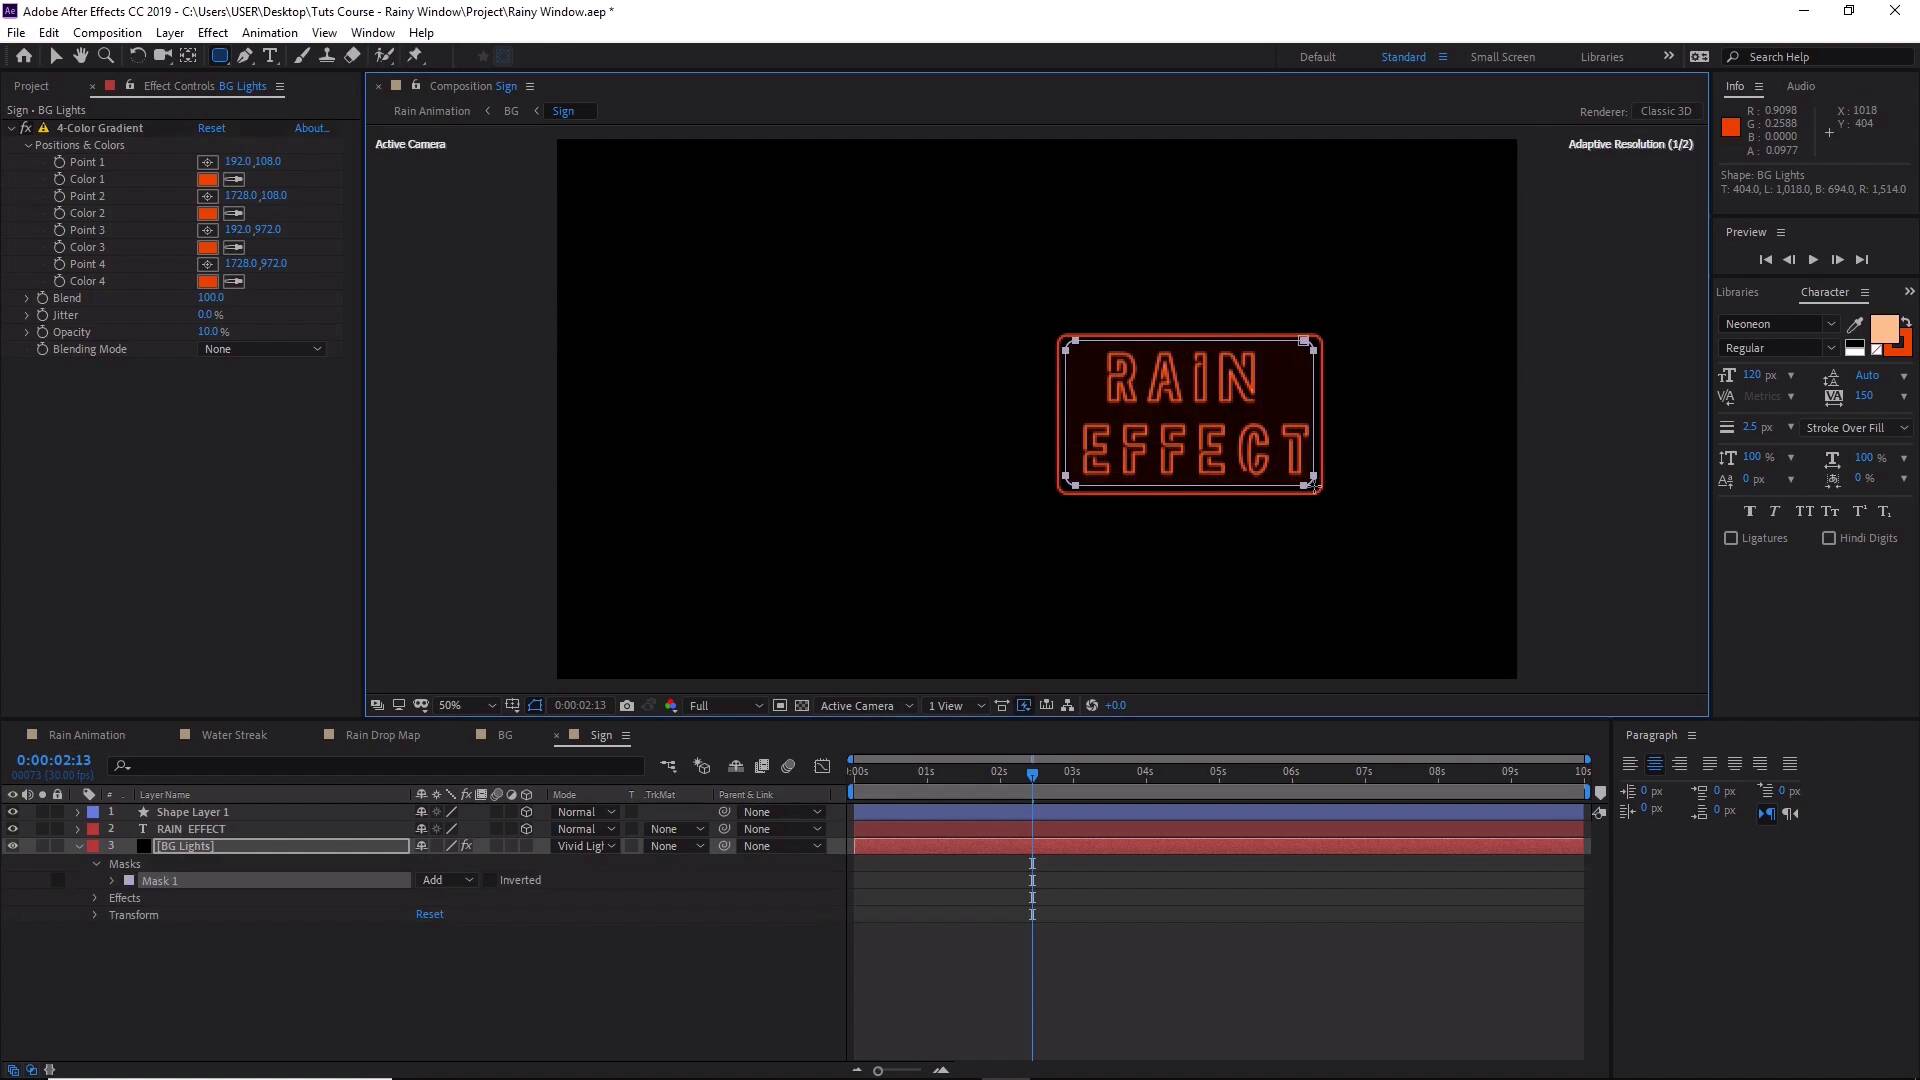Collapse Positions & Colors group
The width and height of the screenshot is (1920, 1080).
[x=28, y=146]
